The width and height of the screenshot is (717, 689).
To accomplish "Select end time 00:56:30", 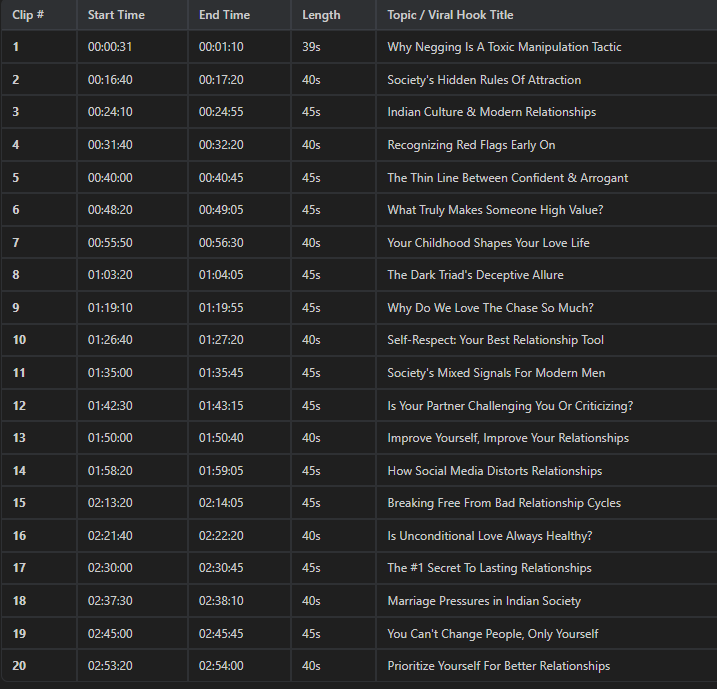I will [221, 243].
